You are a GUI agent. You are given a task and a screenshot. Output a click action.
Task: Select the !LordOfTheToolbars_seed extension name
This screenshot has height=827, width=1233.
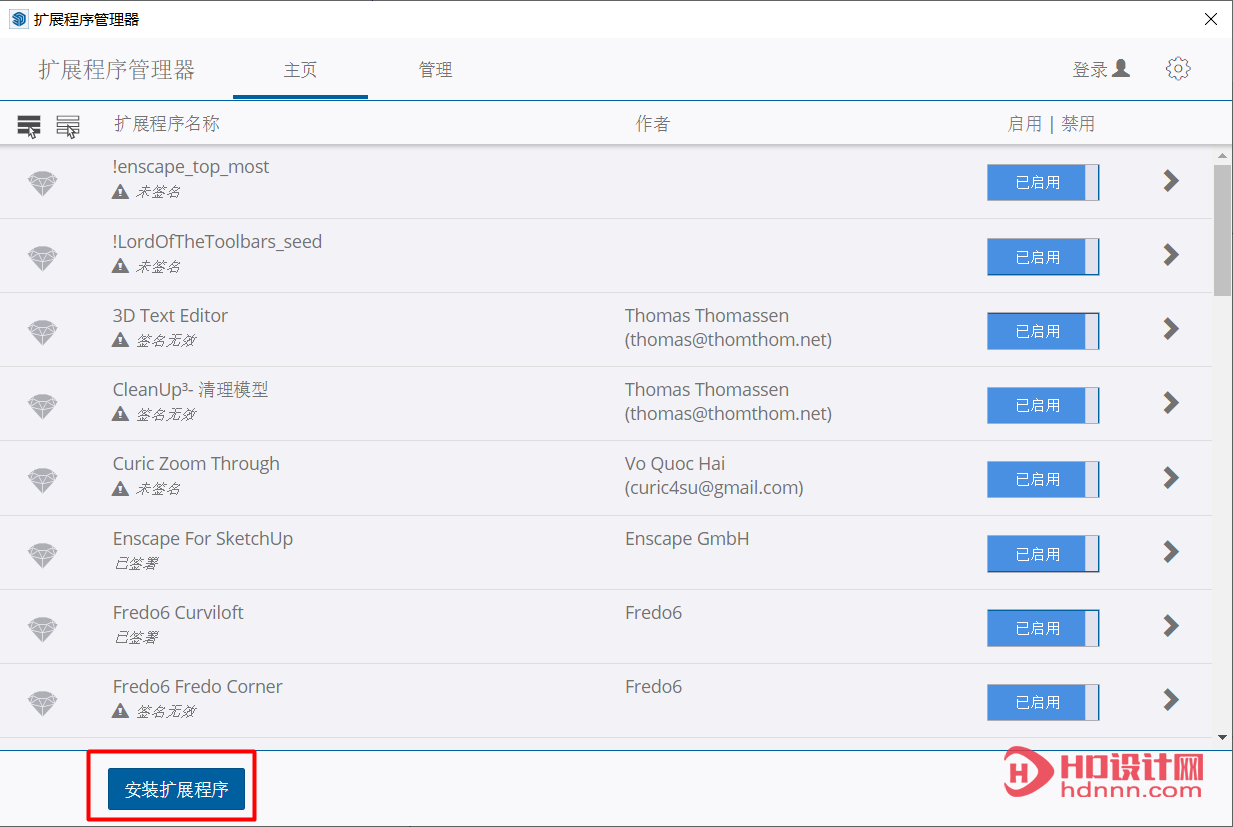click(x=217, y=241)
